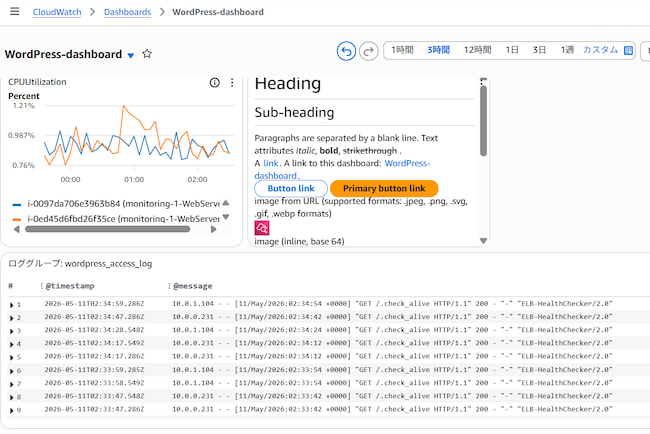The image size is (650, 434).
Task: Select the 1日 time range
Action: 512,50
